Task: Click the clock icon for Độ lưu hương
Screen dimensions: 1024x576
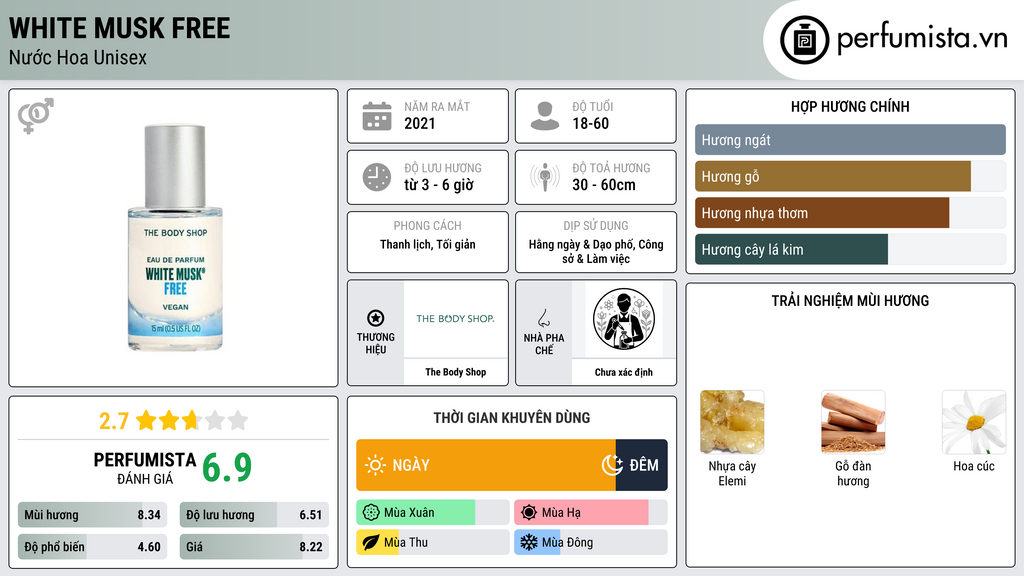Action: point(377,177)
